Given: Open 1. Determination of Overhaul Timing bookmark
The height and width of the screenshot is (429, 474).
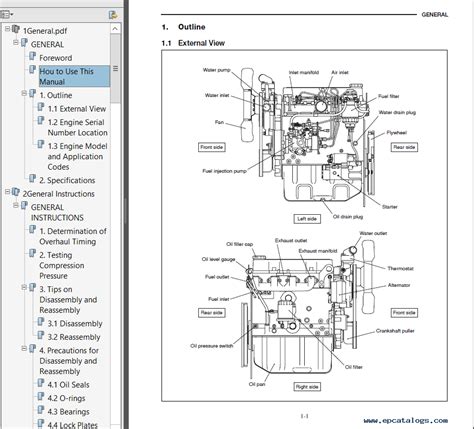Looking at the screenshot, I should [x=73, y=236].
